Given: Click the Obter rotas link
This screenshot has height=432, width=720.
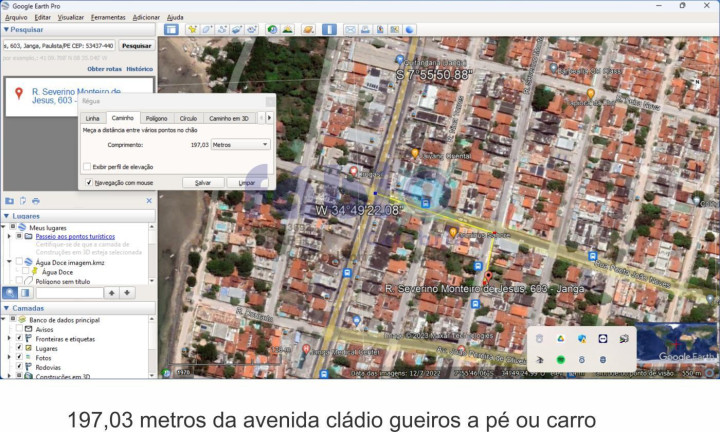Looking at the screenshot, I should point(104,69).
